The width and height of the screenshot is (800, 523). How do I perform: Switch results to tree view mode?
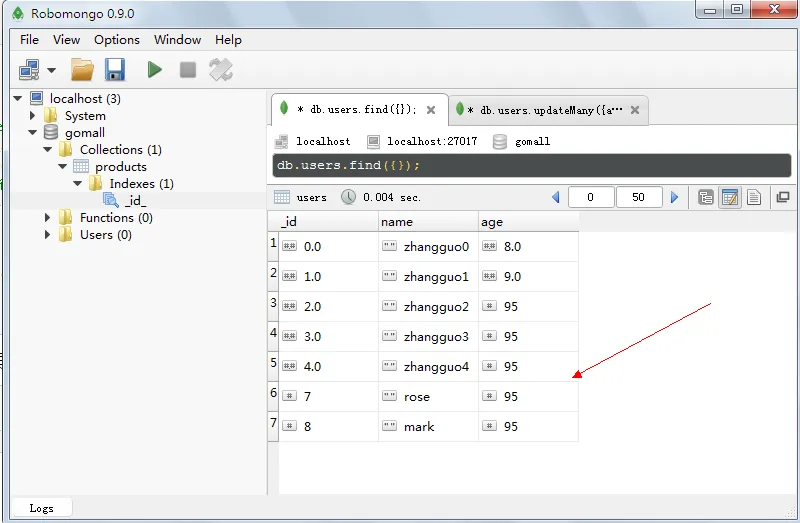[x=706, y=197]
